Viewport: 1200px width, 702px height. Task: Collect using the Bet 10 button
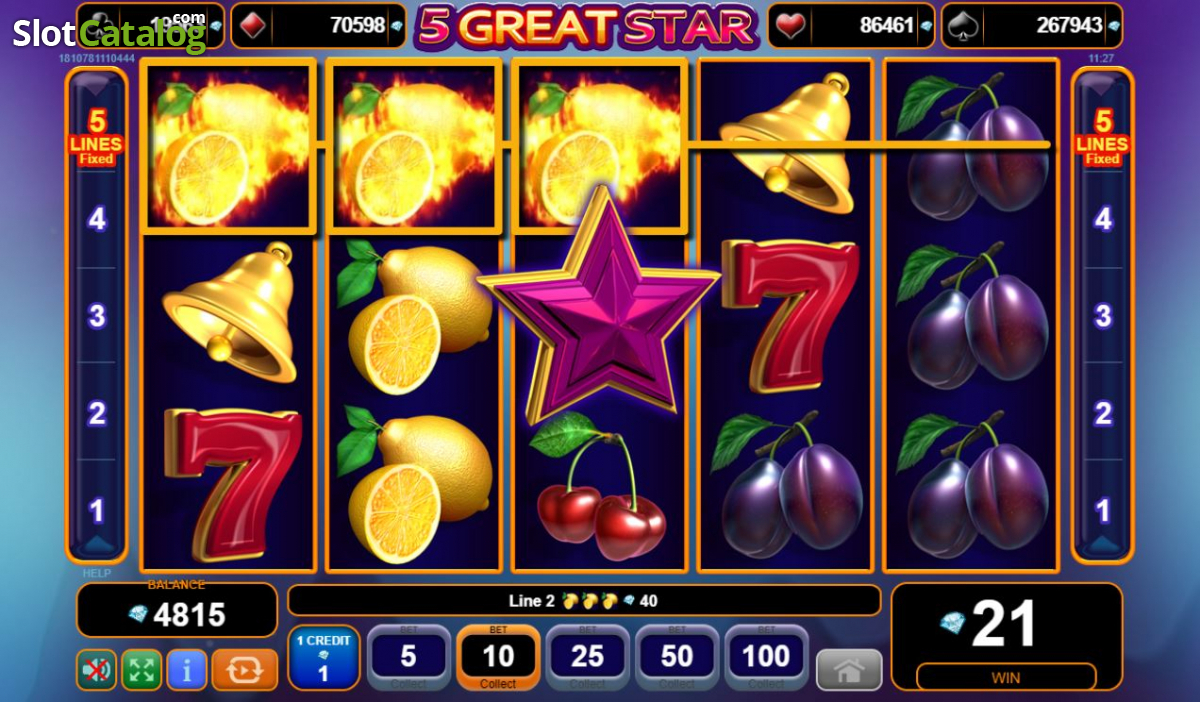498,657
